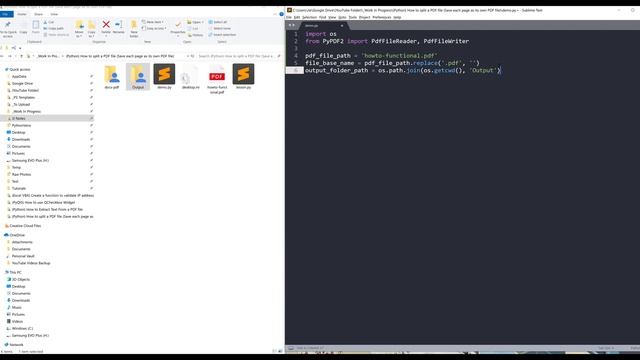Open YouTube Videos Backup under OneDrive
This screenshot has height=360, width=640.
[x=31, y=263]
